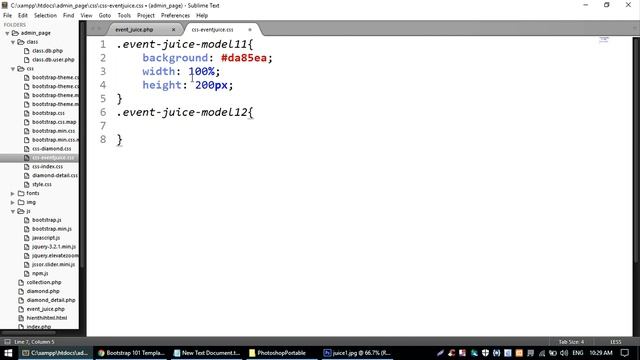Open the Windows Start menu
The width and height of the screenshot is (640, 360).
[8, 353]
